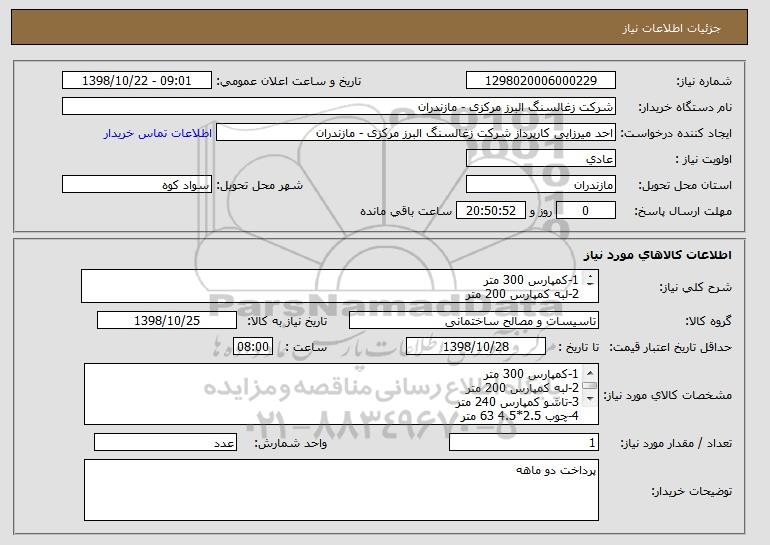
Task: Click the delivery province field مازندران
Action: pos(541,185)
